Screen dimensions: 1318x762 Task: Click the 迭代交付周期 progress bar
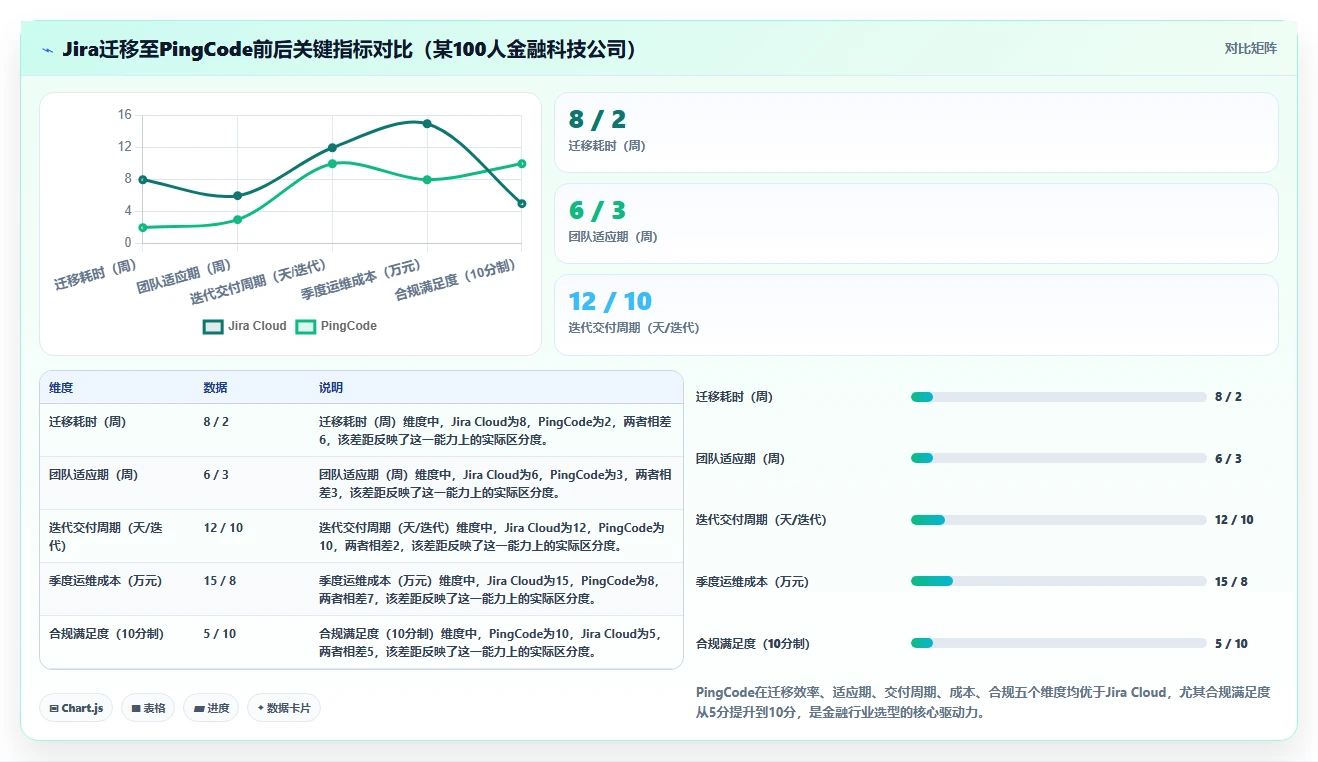coord(1058,520)
